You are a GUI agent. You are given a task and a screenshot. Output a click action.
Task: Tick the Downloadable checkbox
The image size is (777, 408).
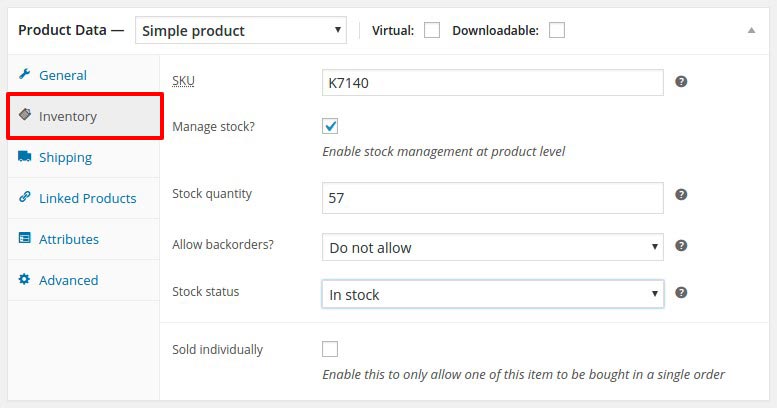click(x=557, y=30)
